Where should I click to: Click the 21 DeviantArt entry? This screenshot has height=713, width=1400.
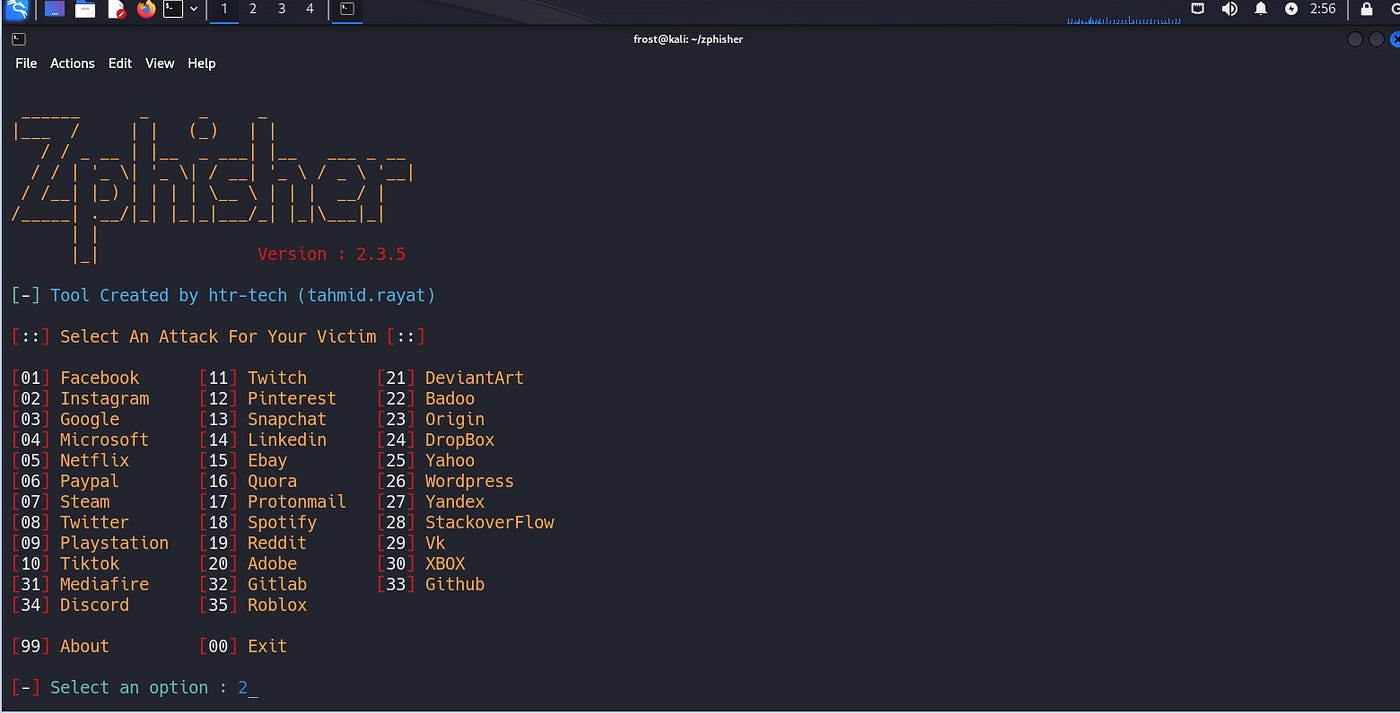coord(450,378)
